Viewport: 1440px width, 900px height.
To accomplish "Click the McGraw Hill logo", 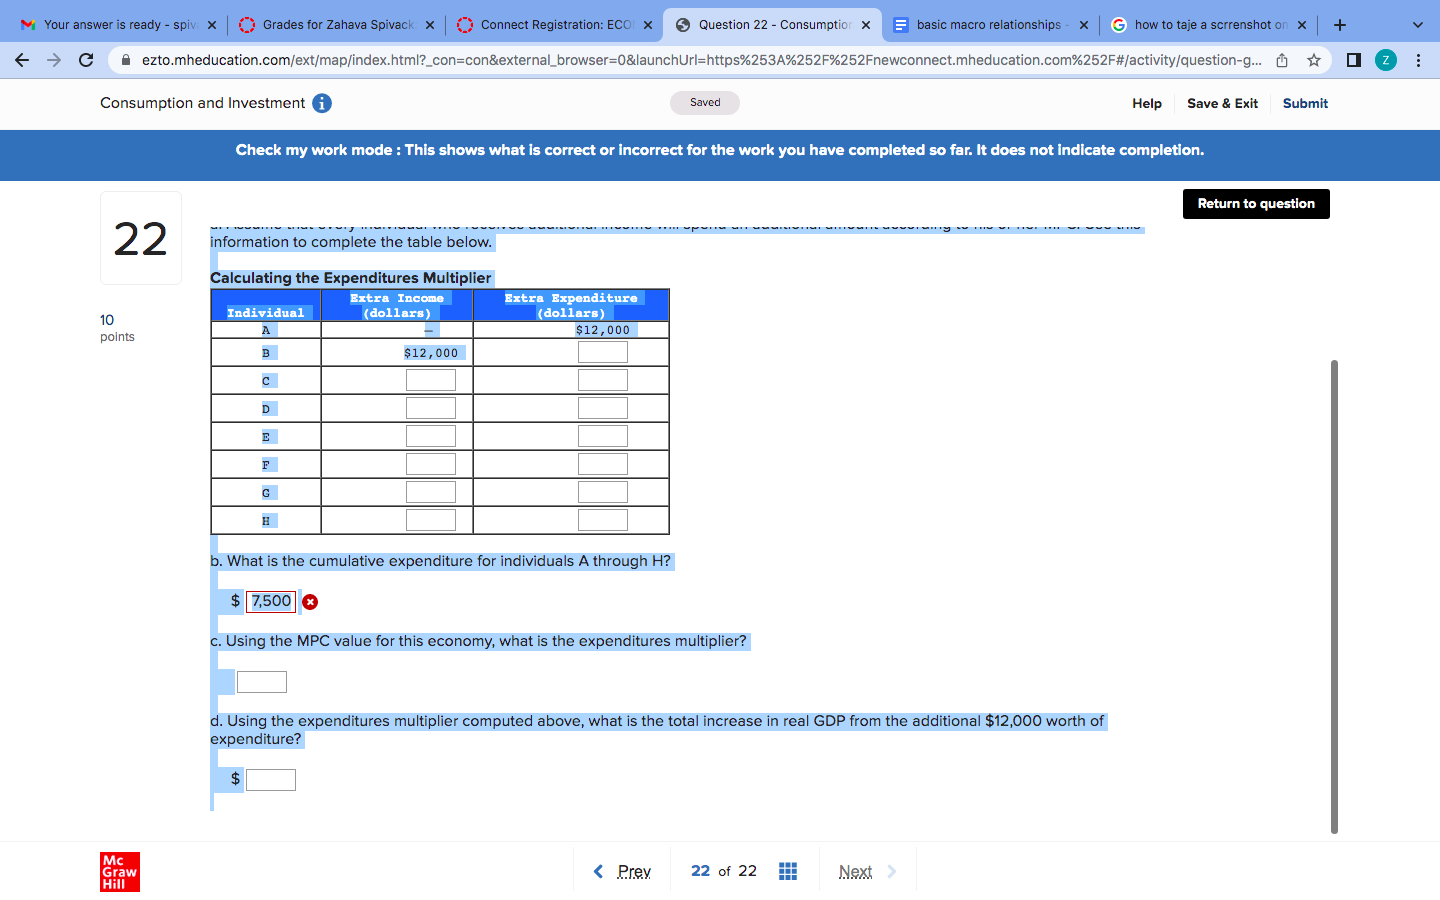I will coord(119,871).
